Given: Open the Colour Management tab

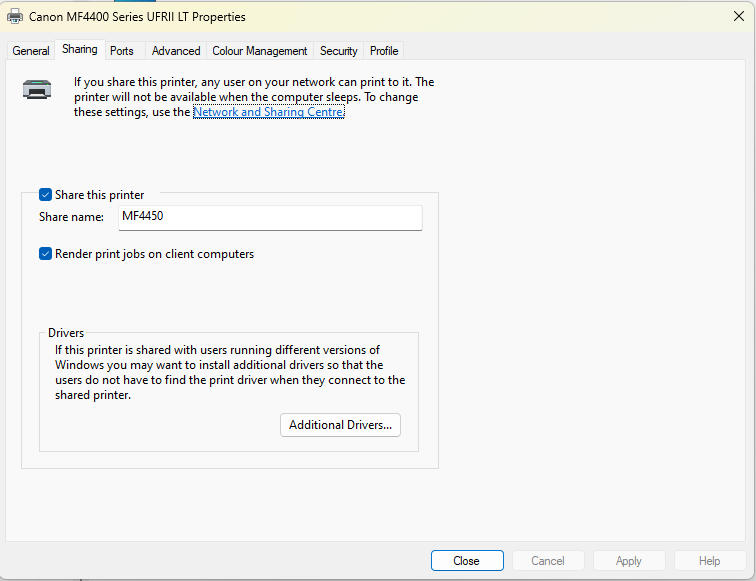Looking at the screenshot, I should pos(259,51).
